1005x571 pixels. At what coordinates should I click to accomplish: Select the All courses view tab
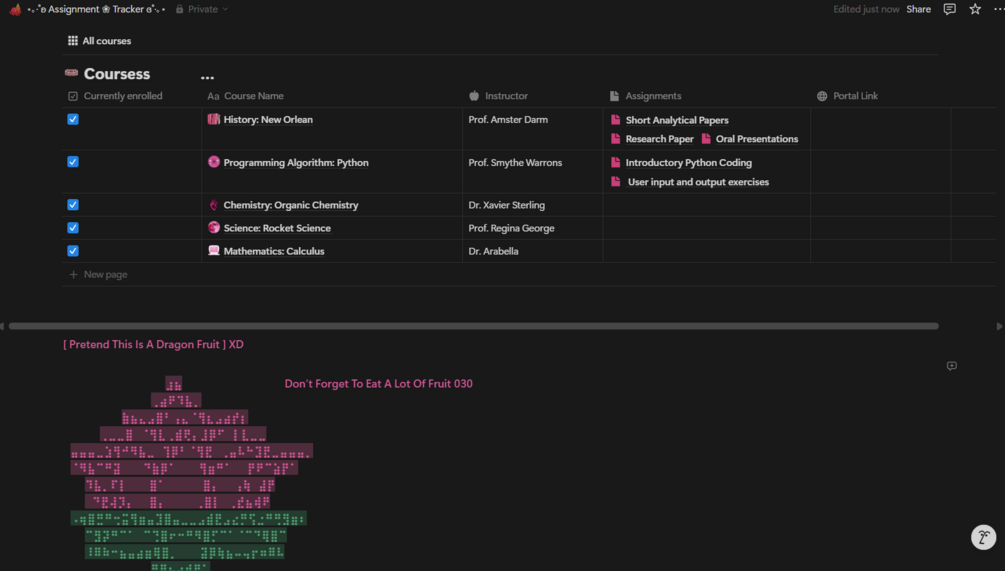tap(99, 41)
